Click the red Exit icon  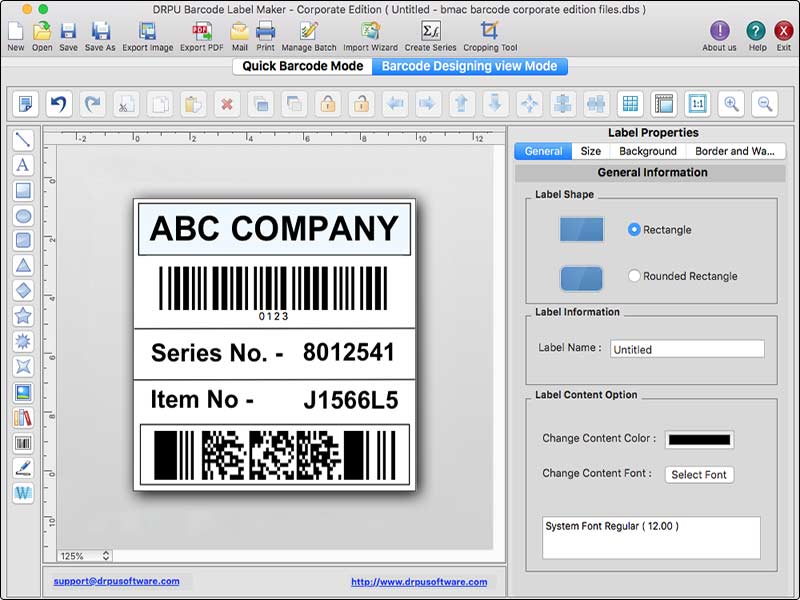pos(784,31)
